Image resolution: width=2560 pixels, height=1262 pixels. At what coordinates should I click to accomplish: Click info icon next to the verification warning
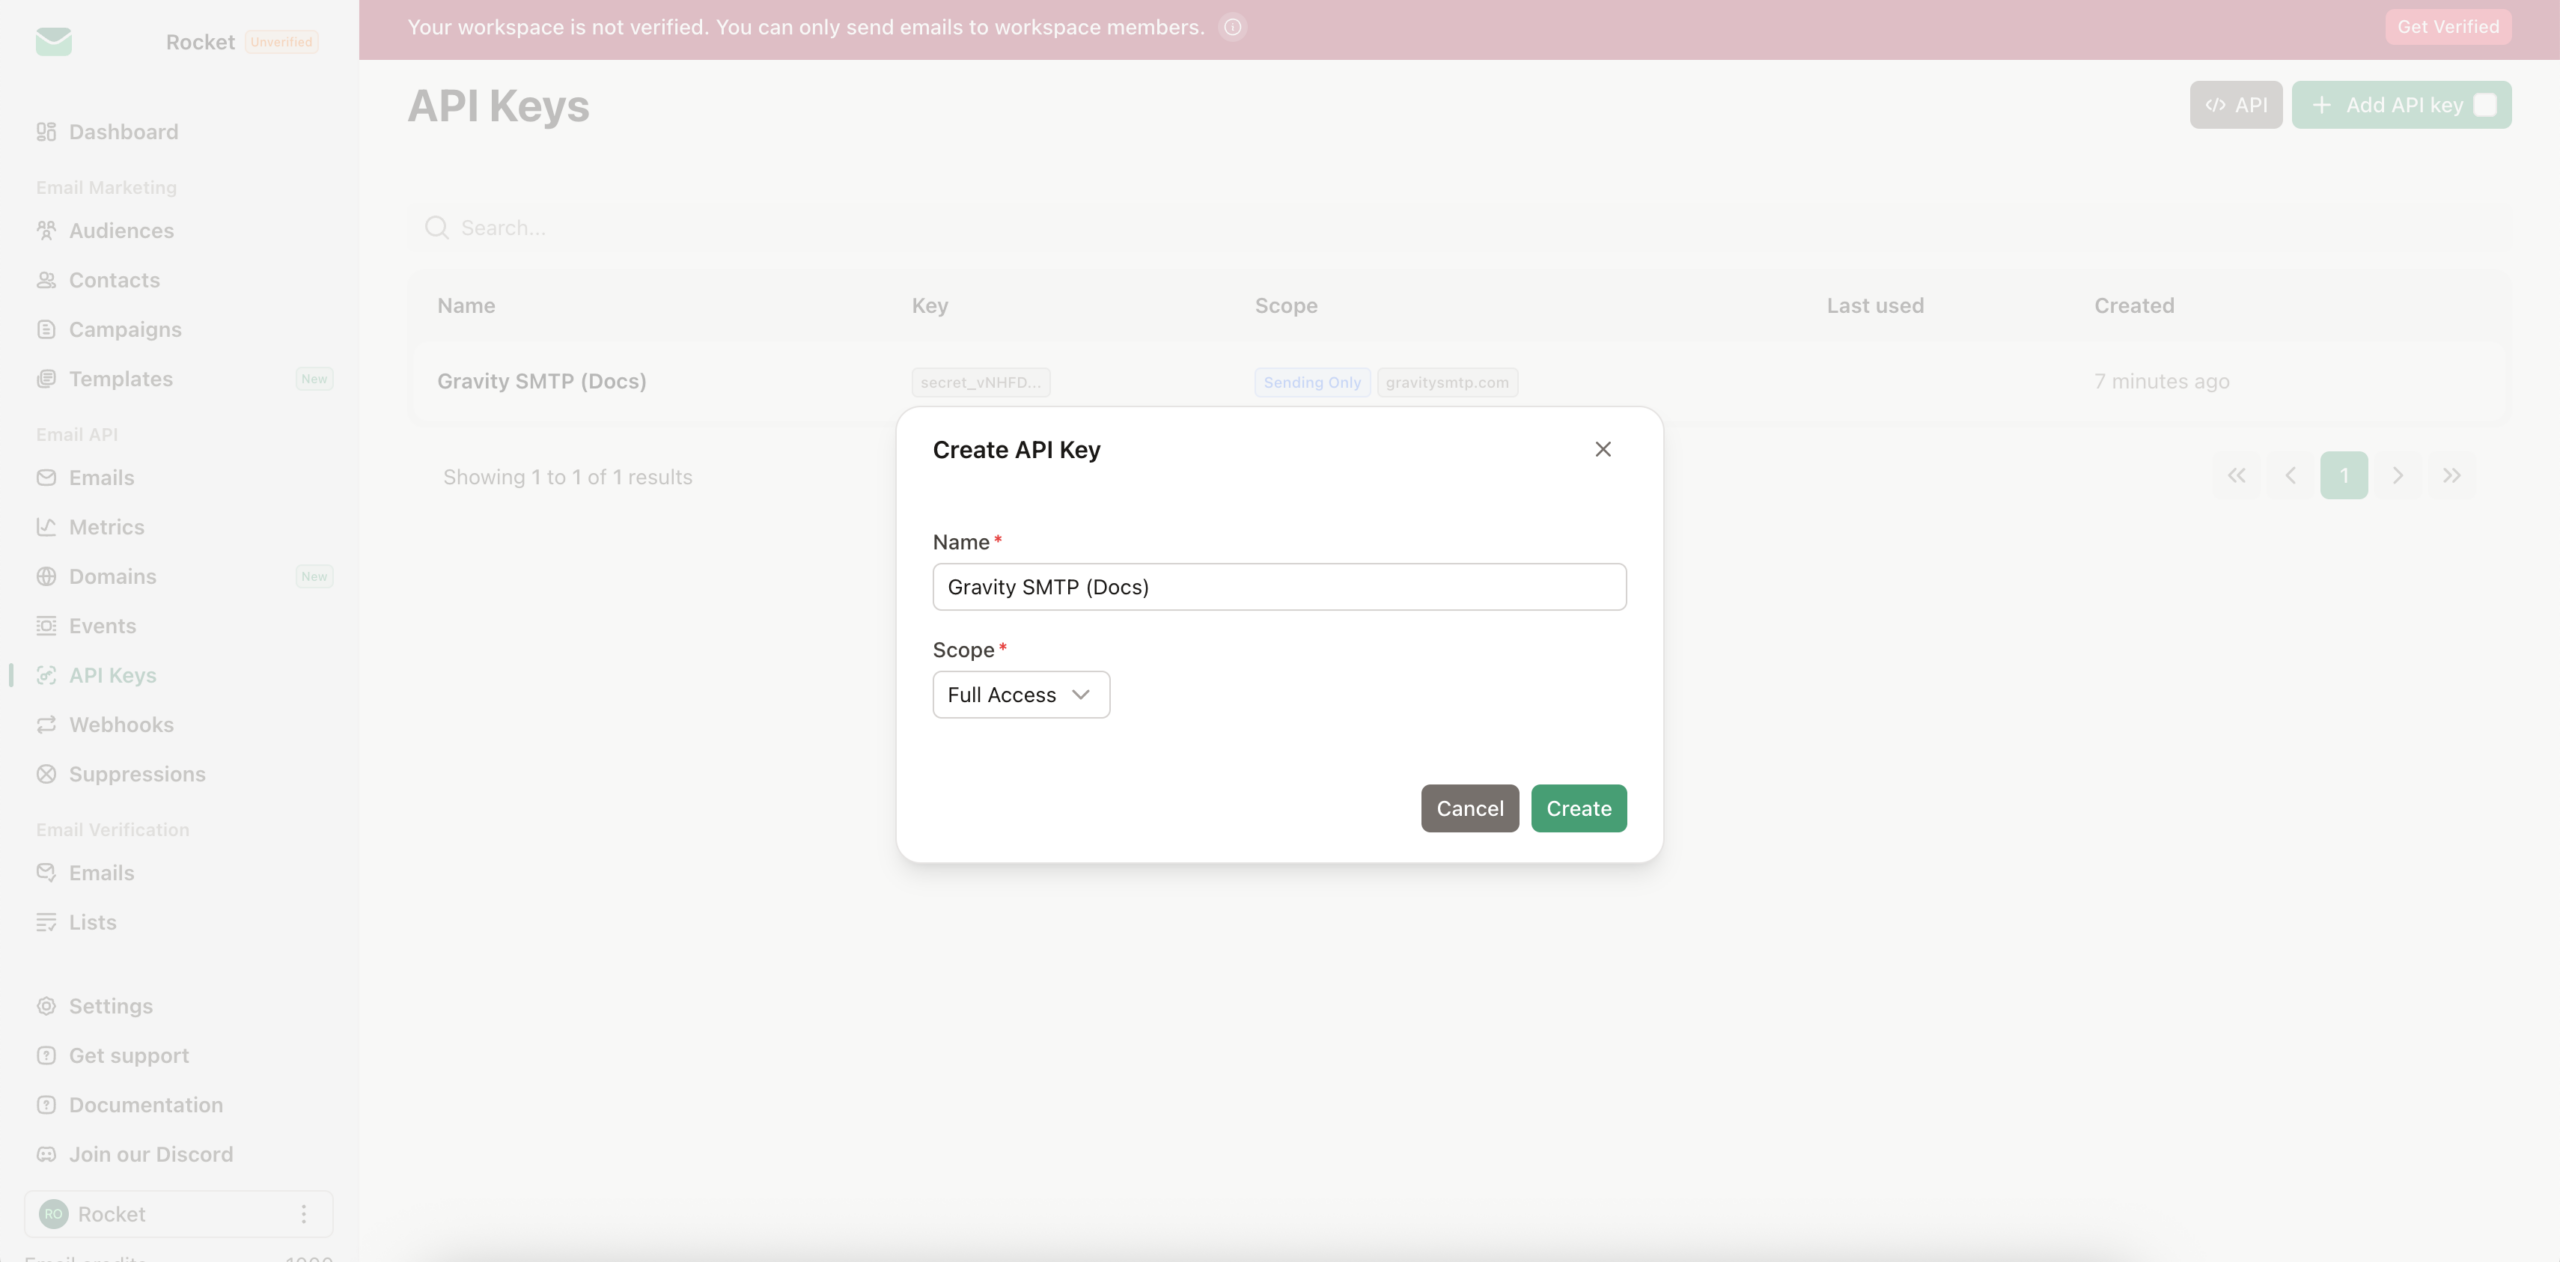1233,28
